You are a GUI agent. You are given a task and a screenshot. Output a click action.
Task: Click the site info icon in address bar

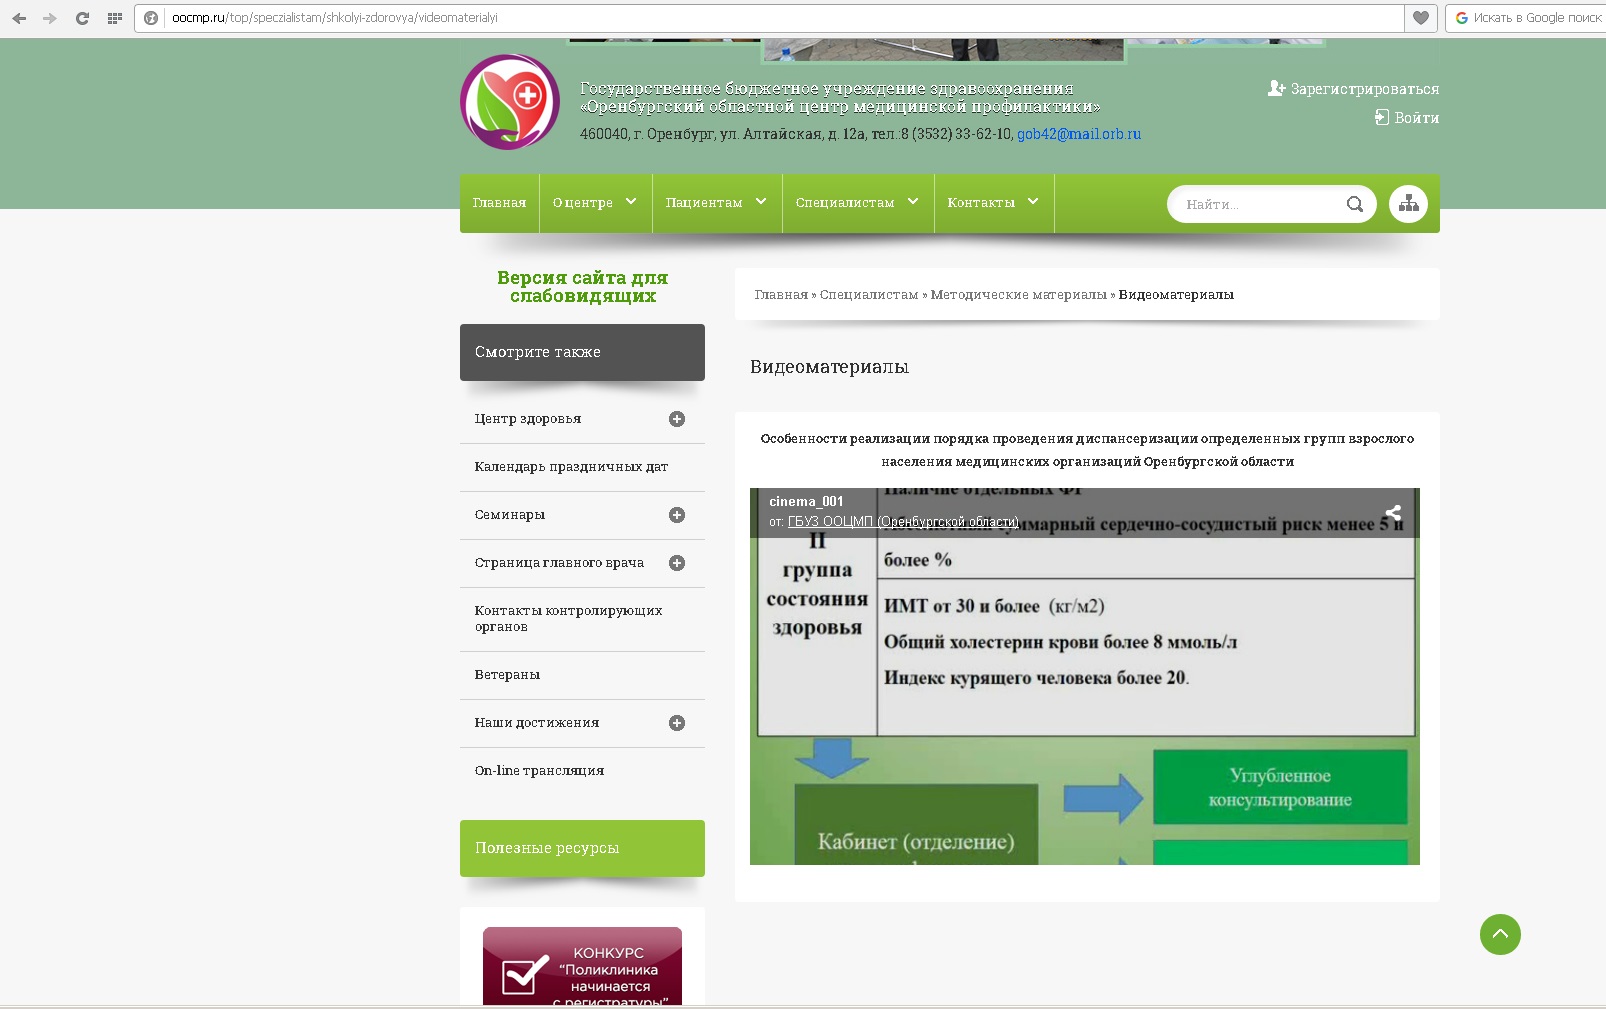point(151,18)
